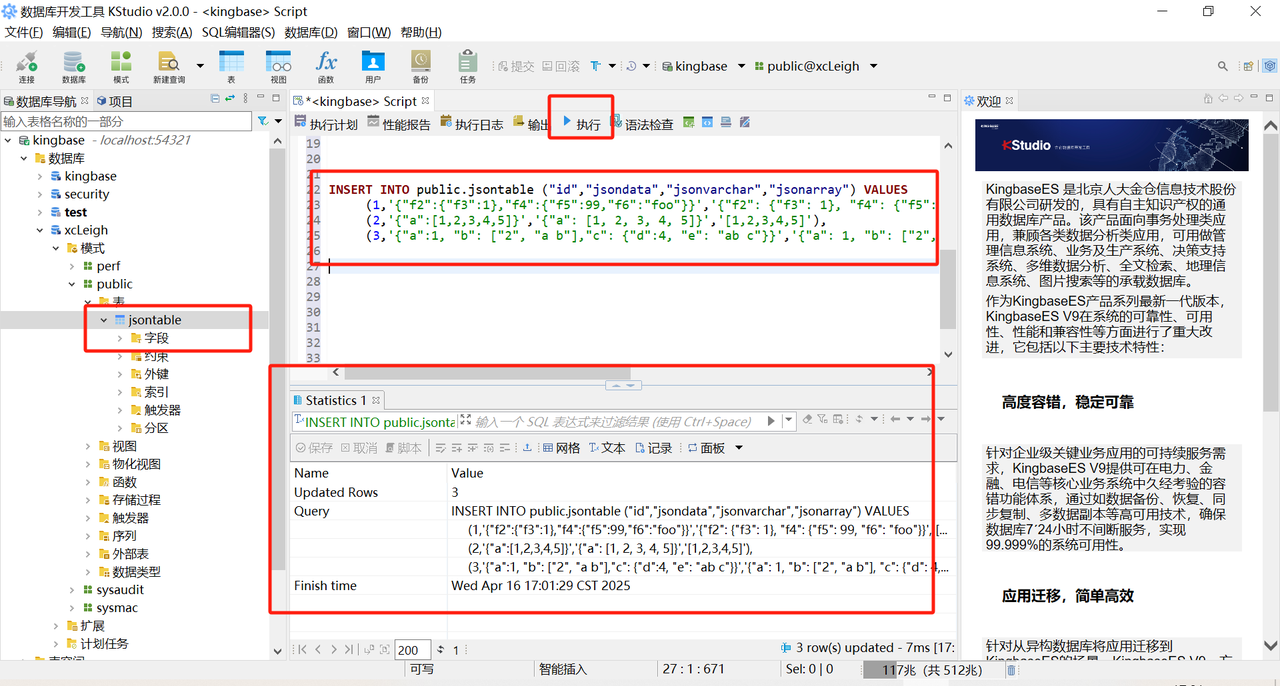
Task: Click the 执行 (Execute) run button
Action: click(581, 123)
